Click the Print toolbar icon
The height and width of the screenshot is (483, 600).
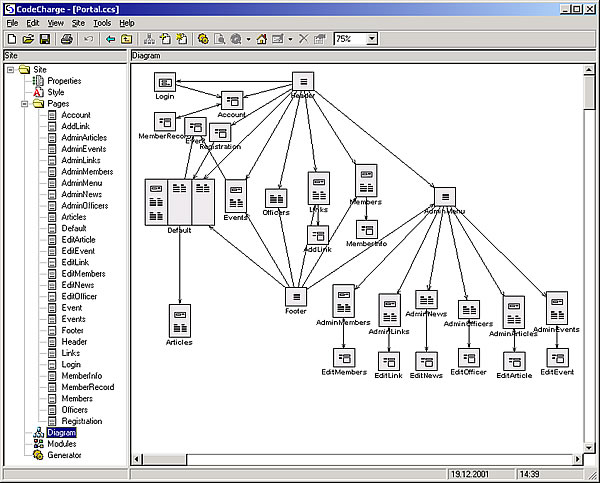[x=66, y=39]
